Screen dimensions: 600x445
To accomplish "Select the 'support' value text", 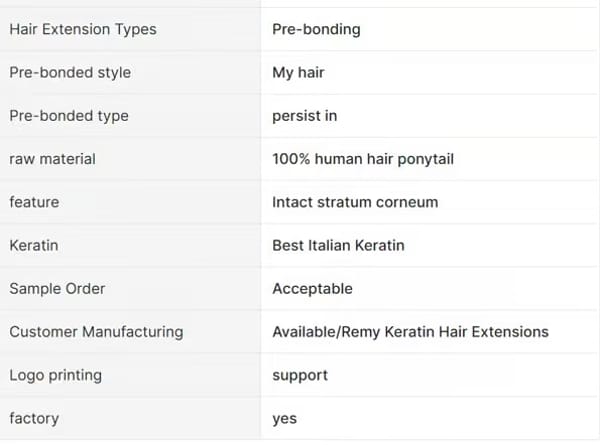I will [300, 375].
